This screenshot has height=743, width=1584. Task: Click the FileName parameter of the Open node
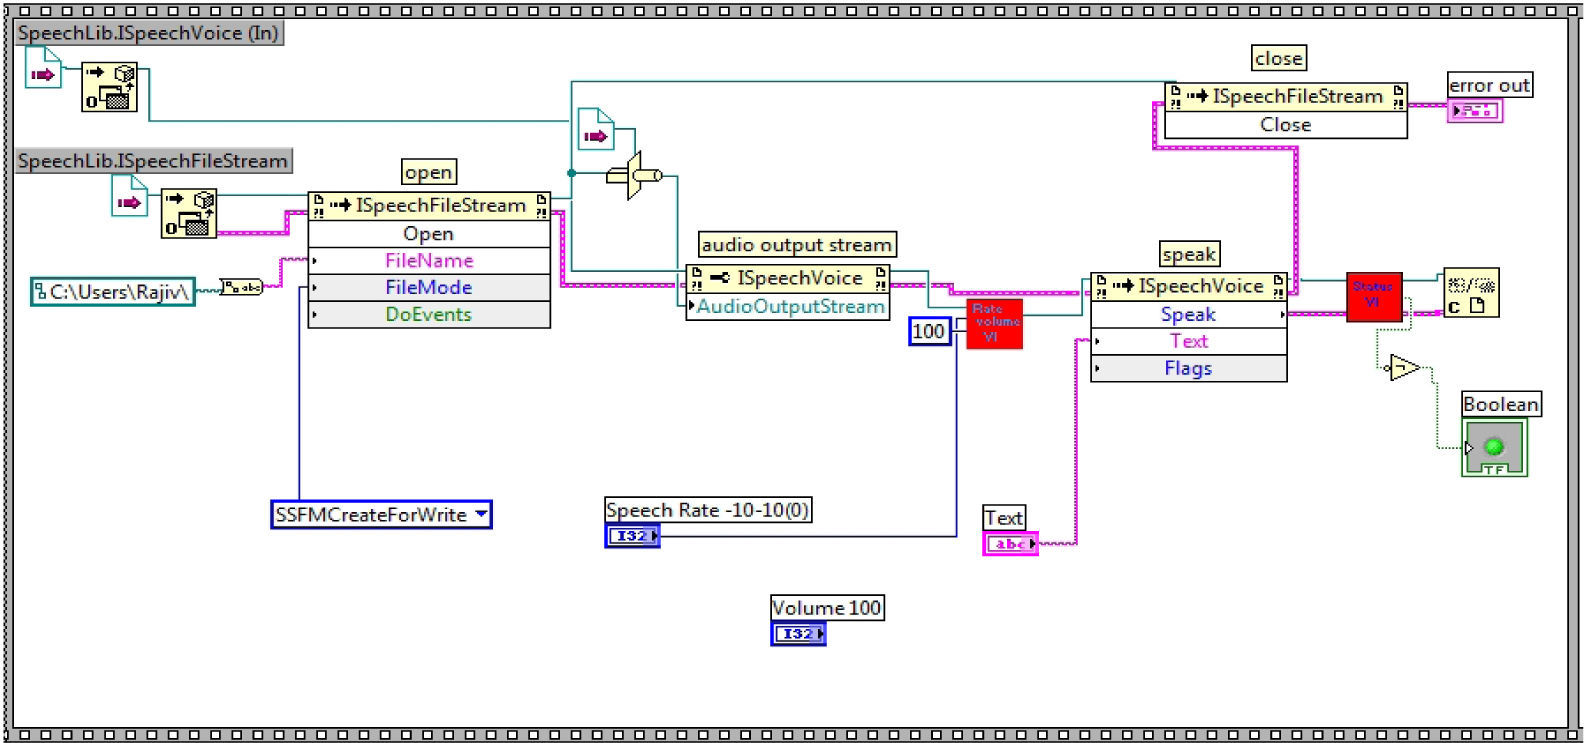[x=429, y=260]
